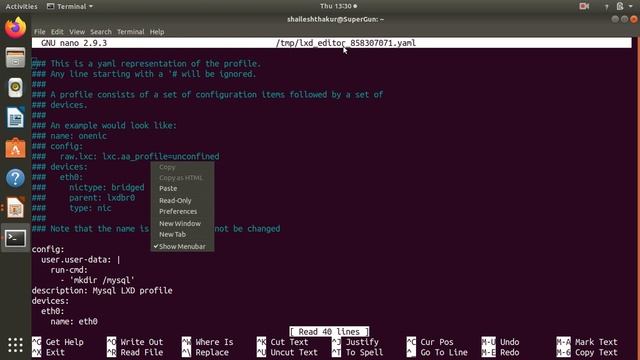Viewport: 640px width, 360px height.
Task: Click the ^U Uncut Text shortcut label
Action: (x=287, y=352)
